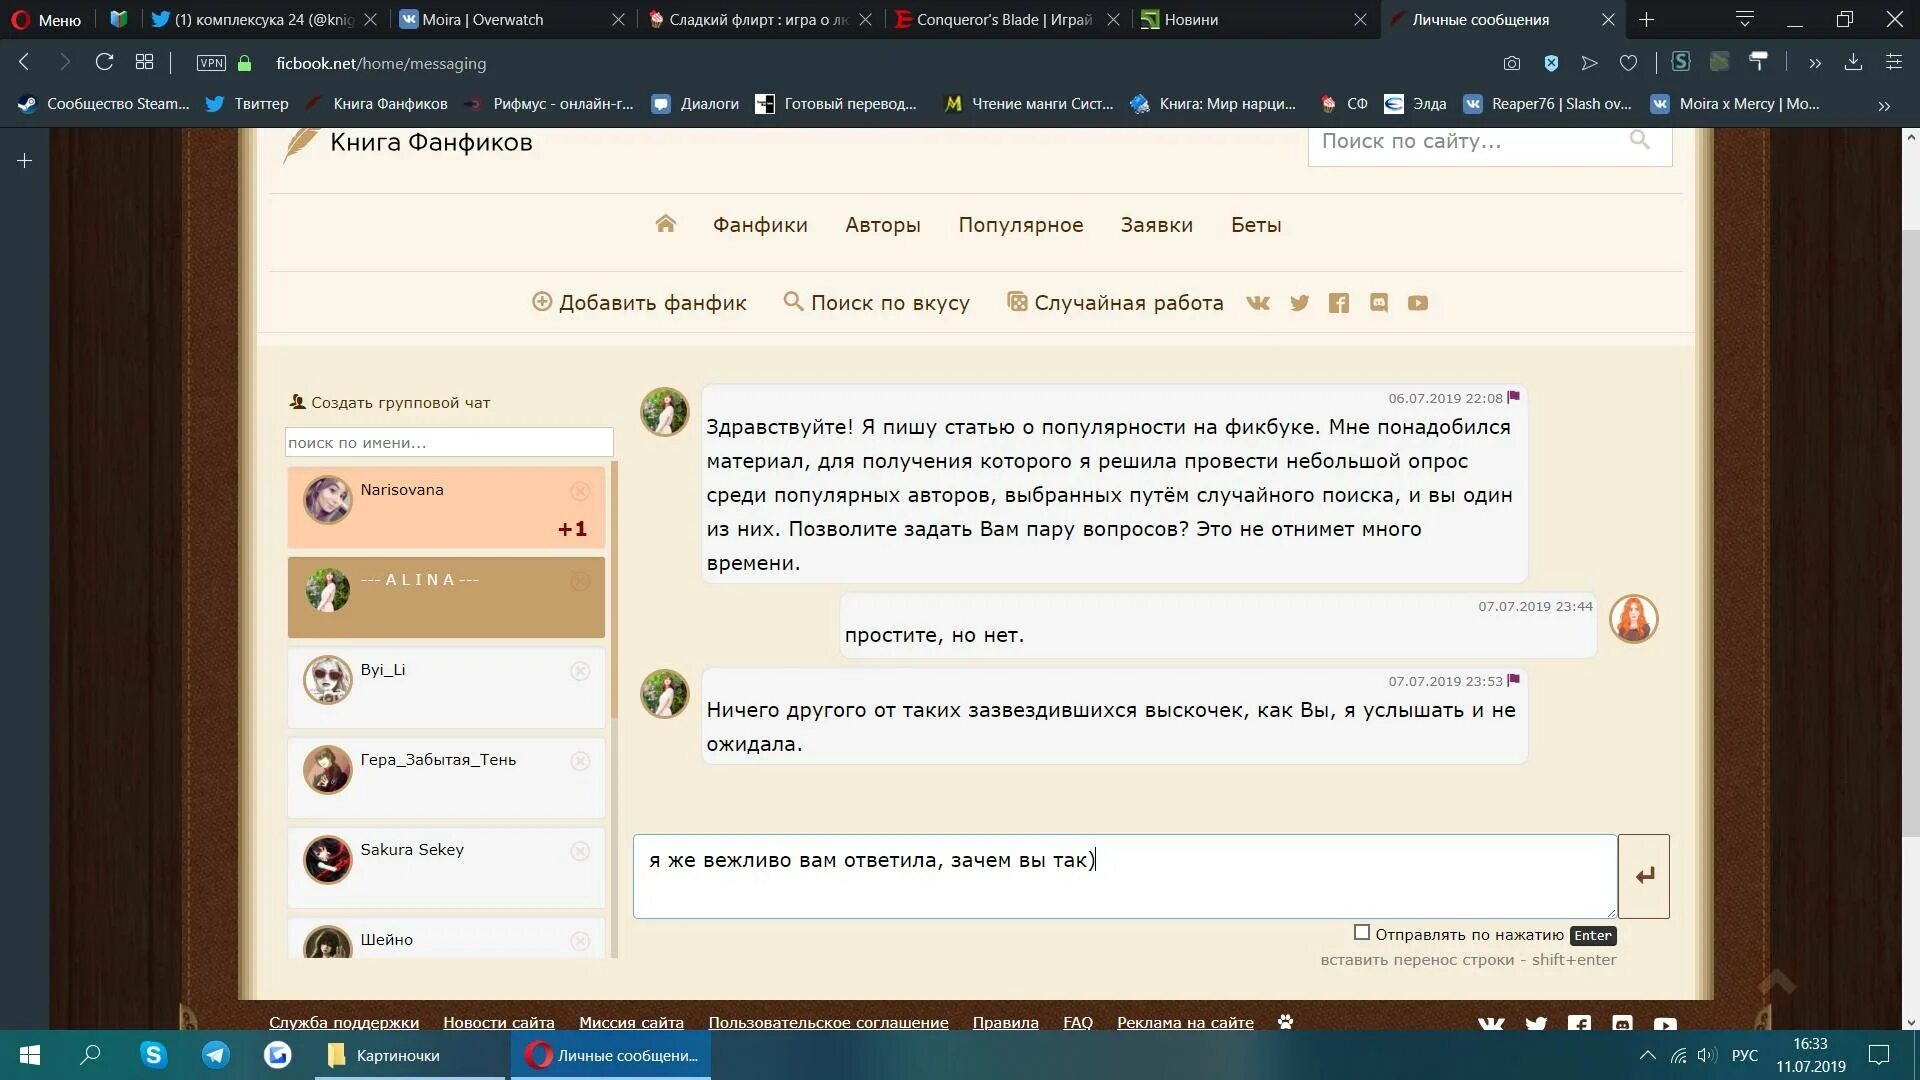Open the Фанфики navigation menu item
Screen dimensions: 1920x1080
(x=760, y=224)
